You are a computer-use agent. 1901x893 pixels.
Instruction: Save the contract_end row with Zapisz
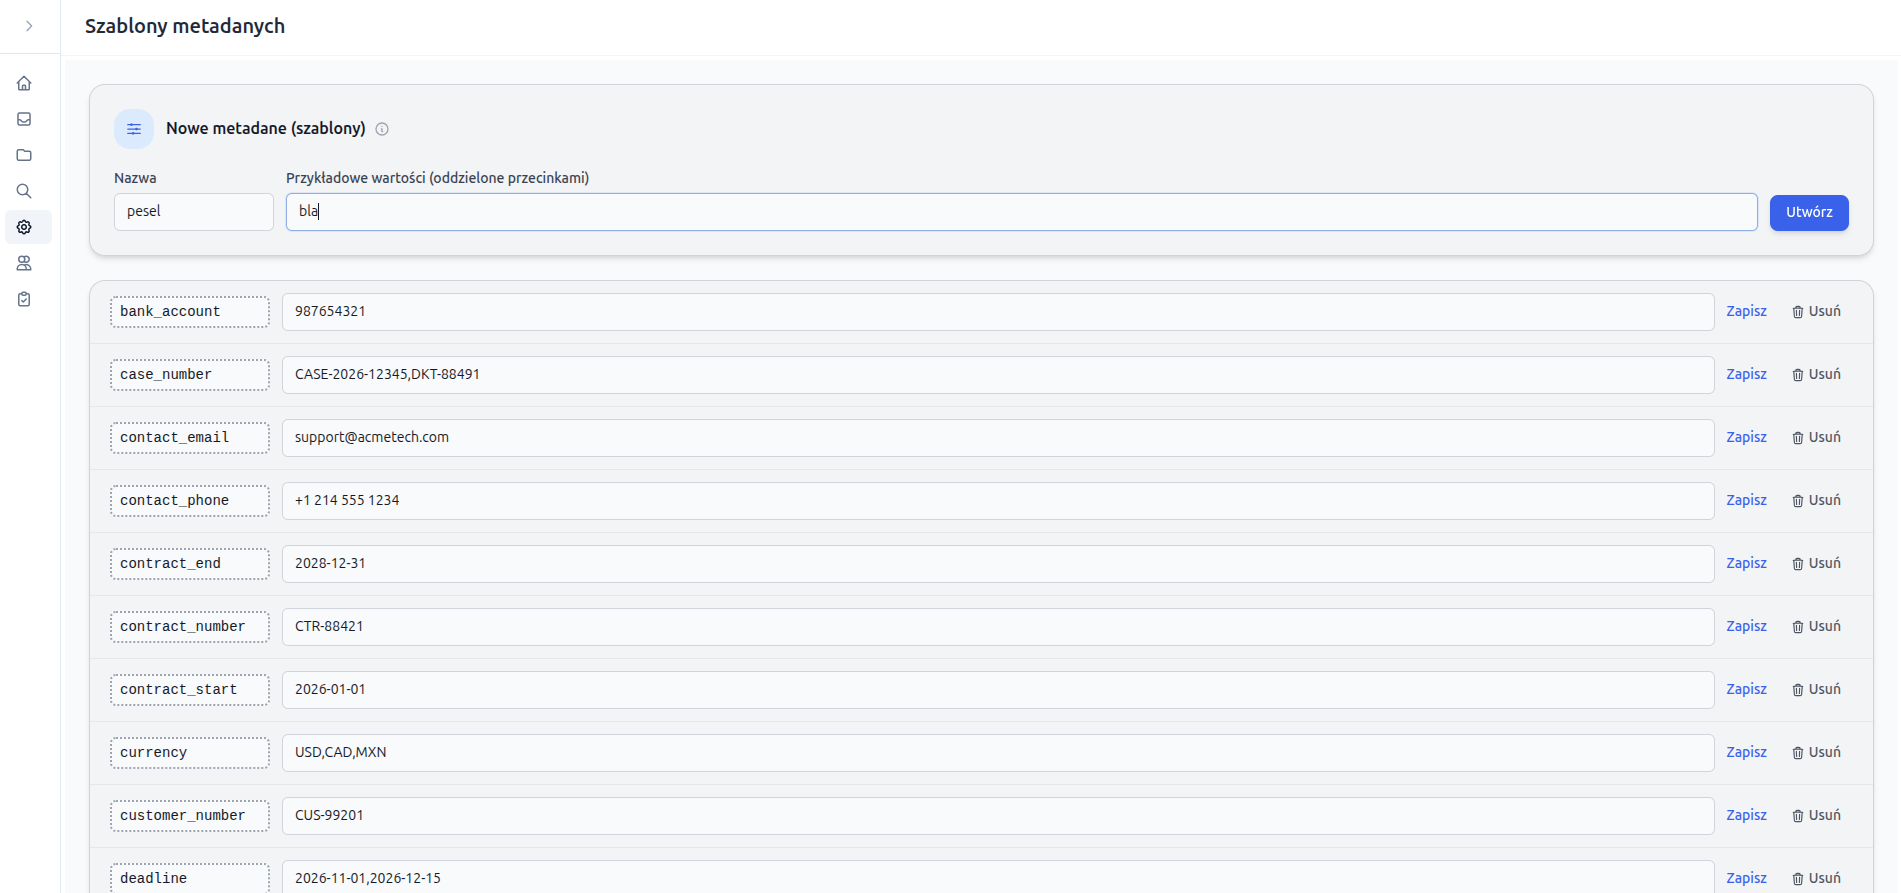click(1746, 564)
